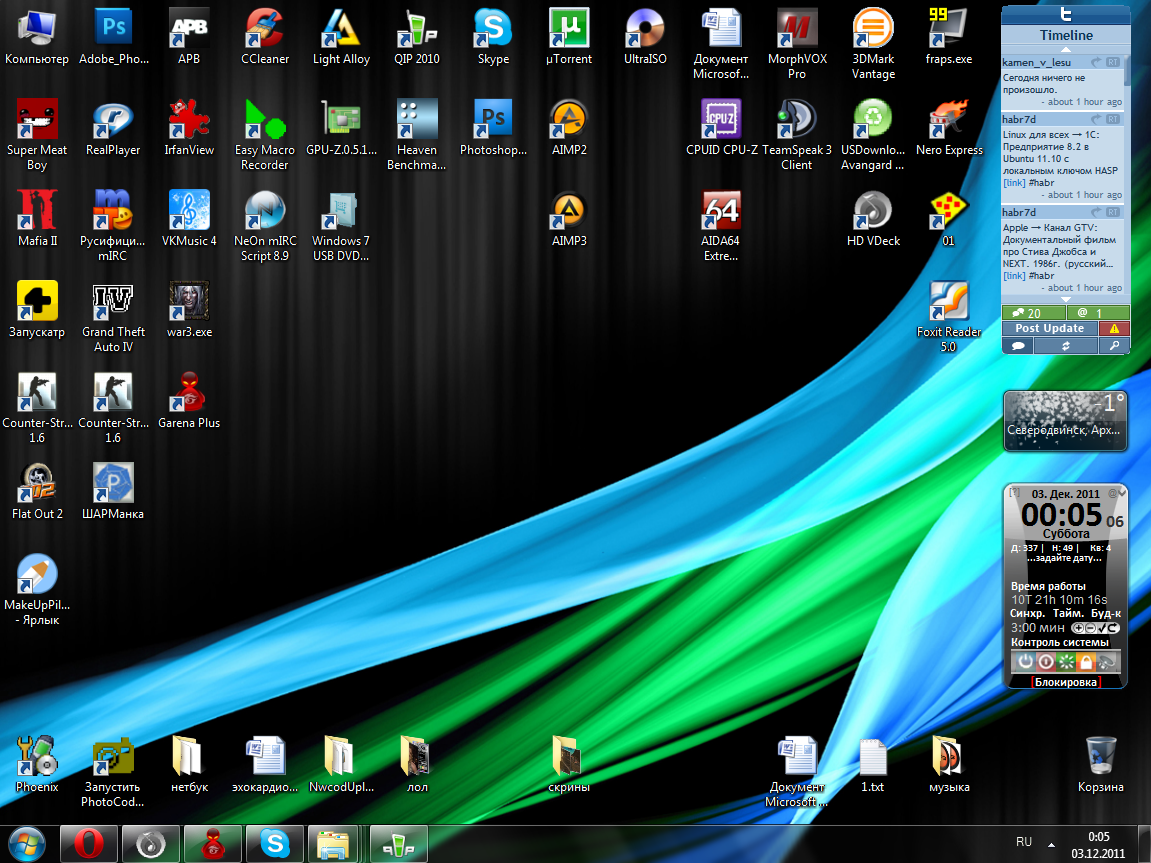This screenshot has height=863, width=1151.
Task: Click the Windows Start button
Action: [26, 844]
